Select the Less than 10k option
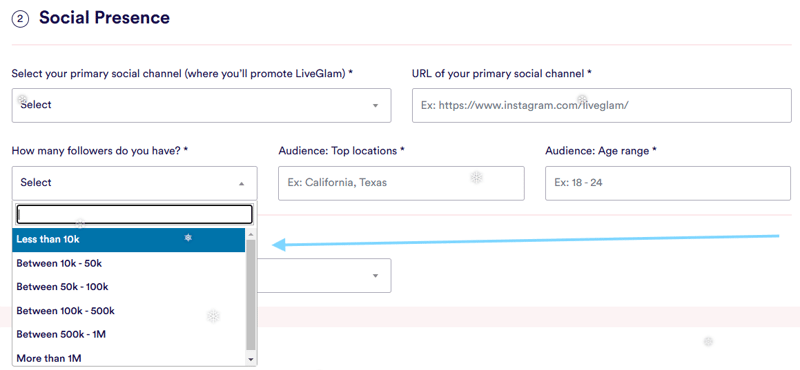 tap(129, 239)
